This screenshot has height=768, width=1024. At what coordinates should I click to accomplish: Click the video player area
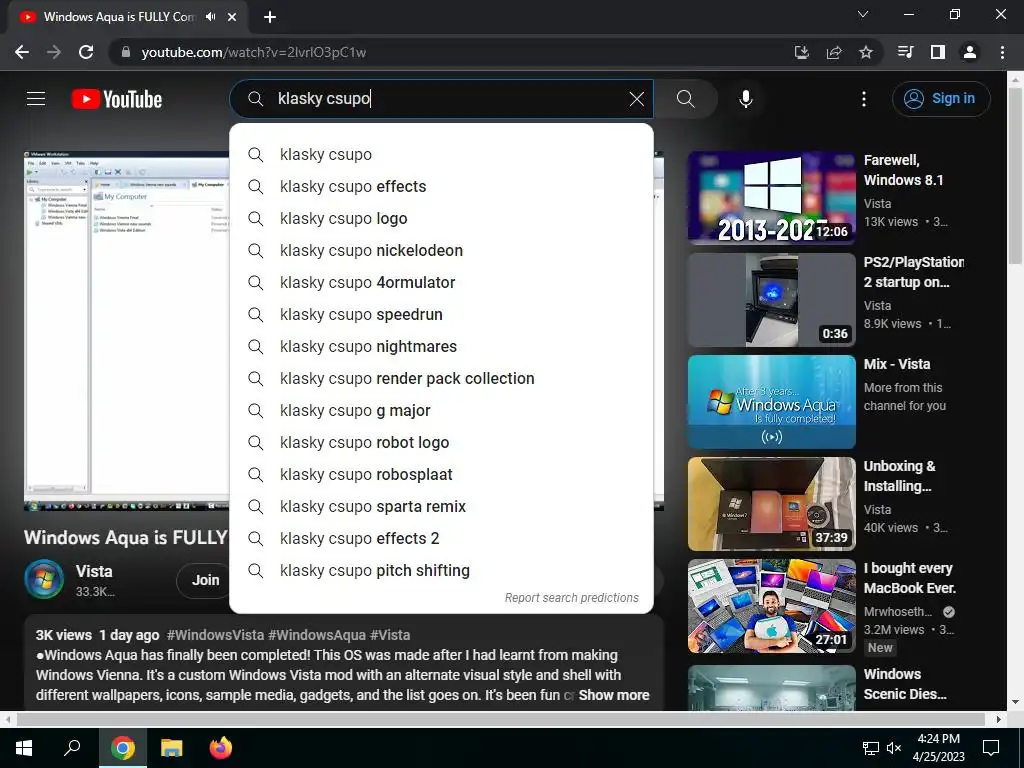tap(126, 330)
